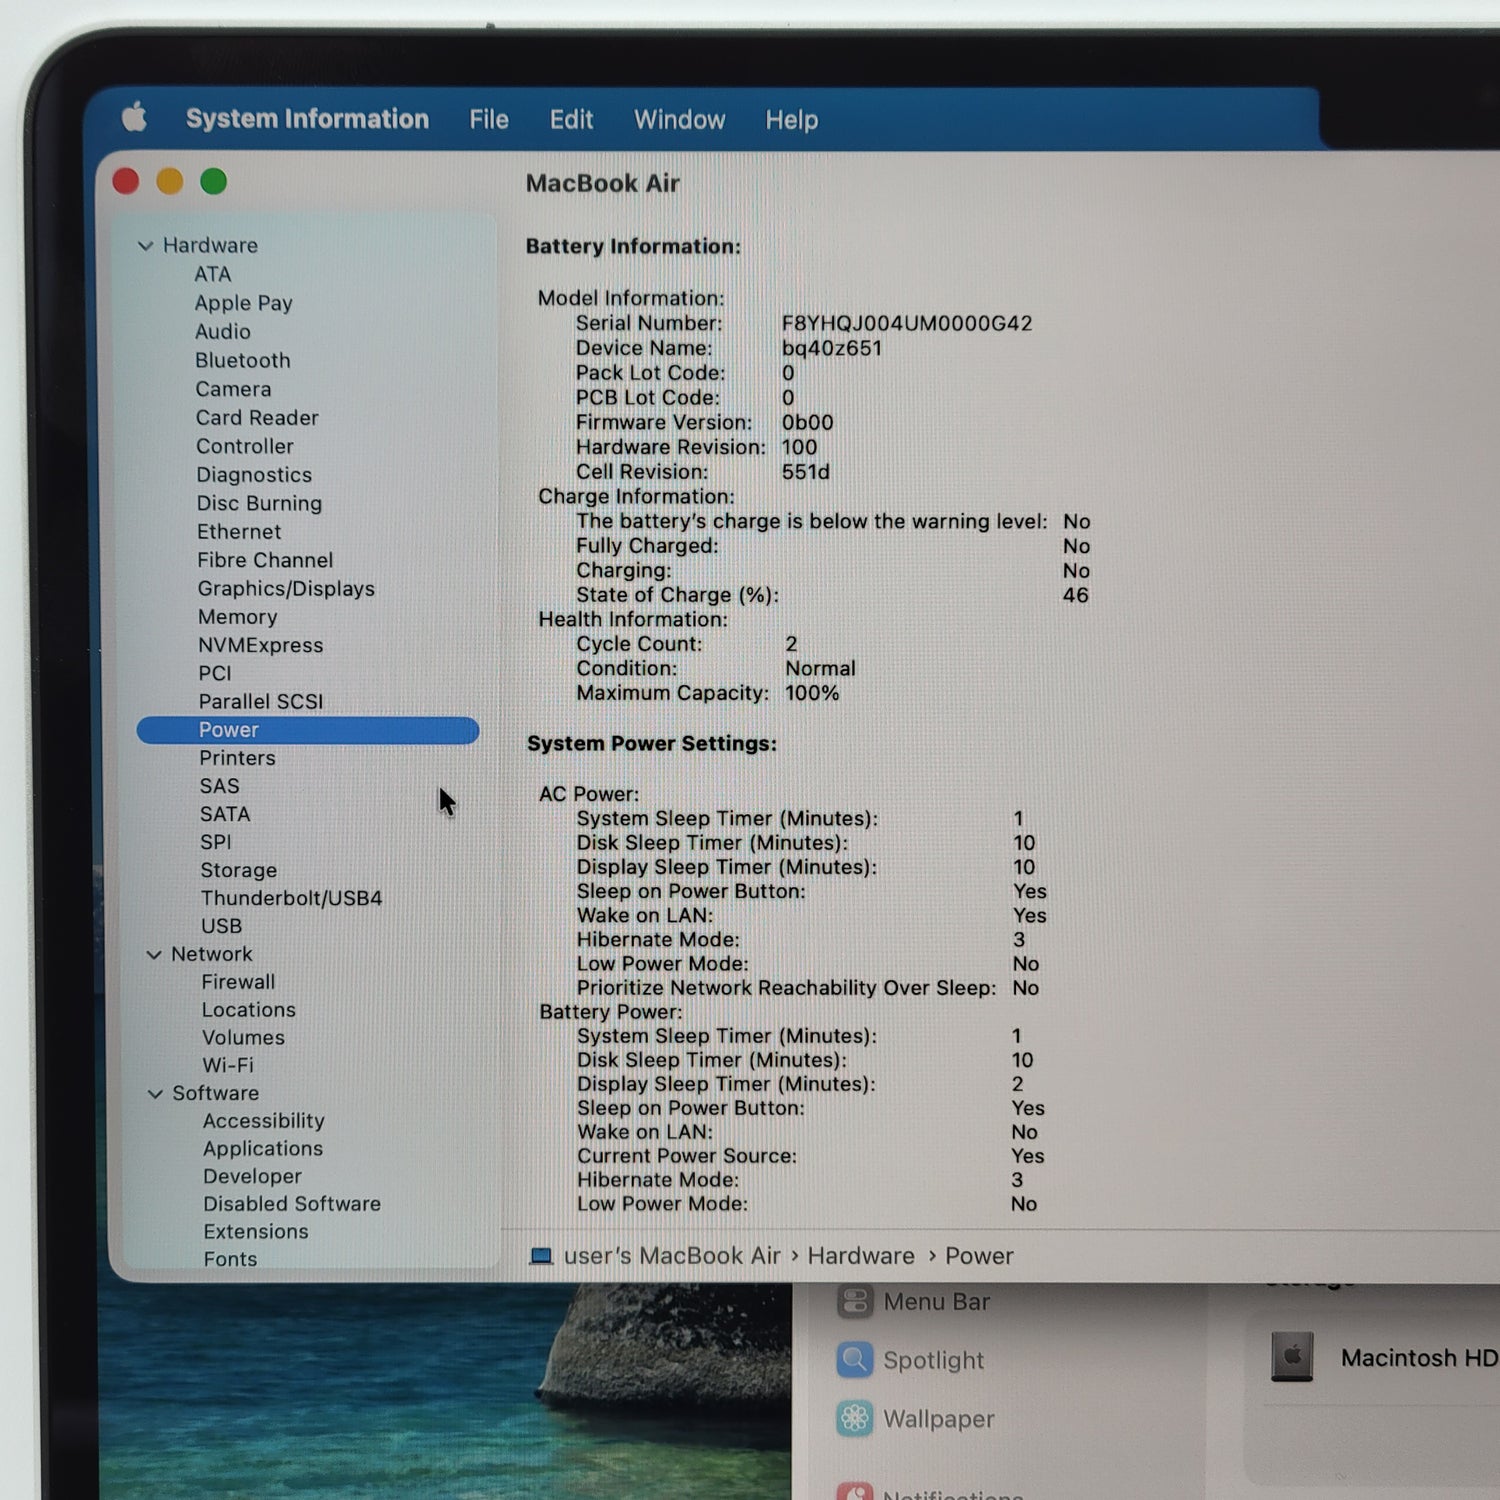This screenshot has height=1500, width=1500.
Task: Select Applications under Software
Action: point(263,1149)
